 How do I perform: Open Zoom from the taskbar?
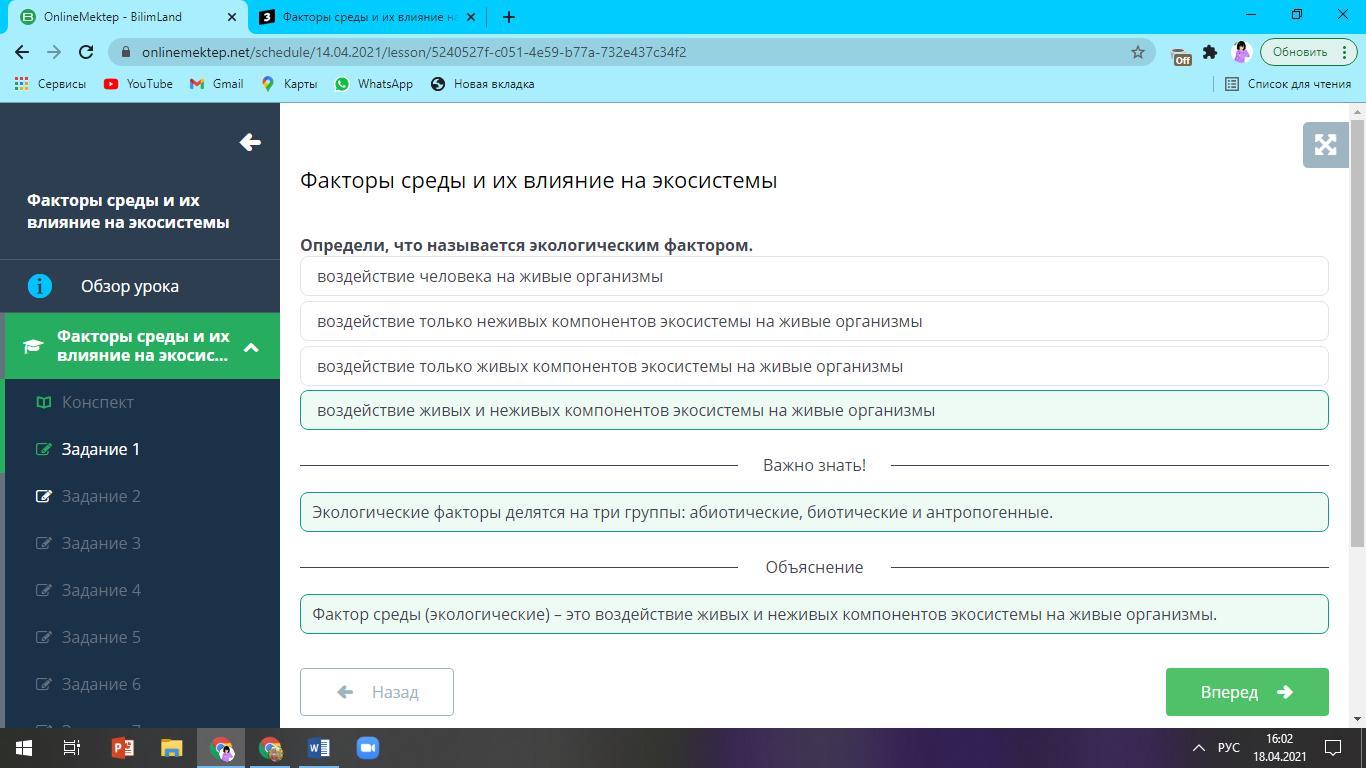click(x=368, y=748)
